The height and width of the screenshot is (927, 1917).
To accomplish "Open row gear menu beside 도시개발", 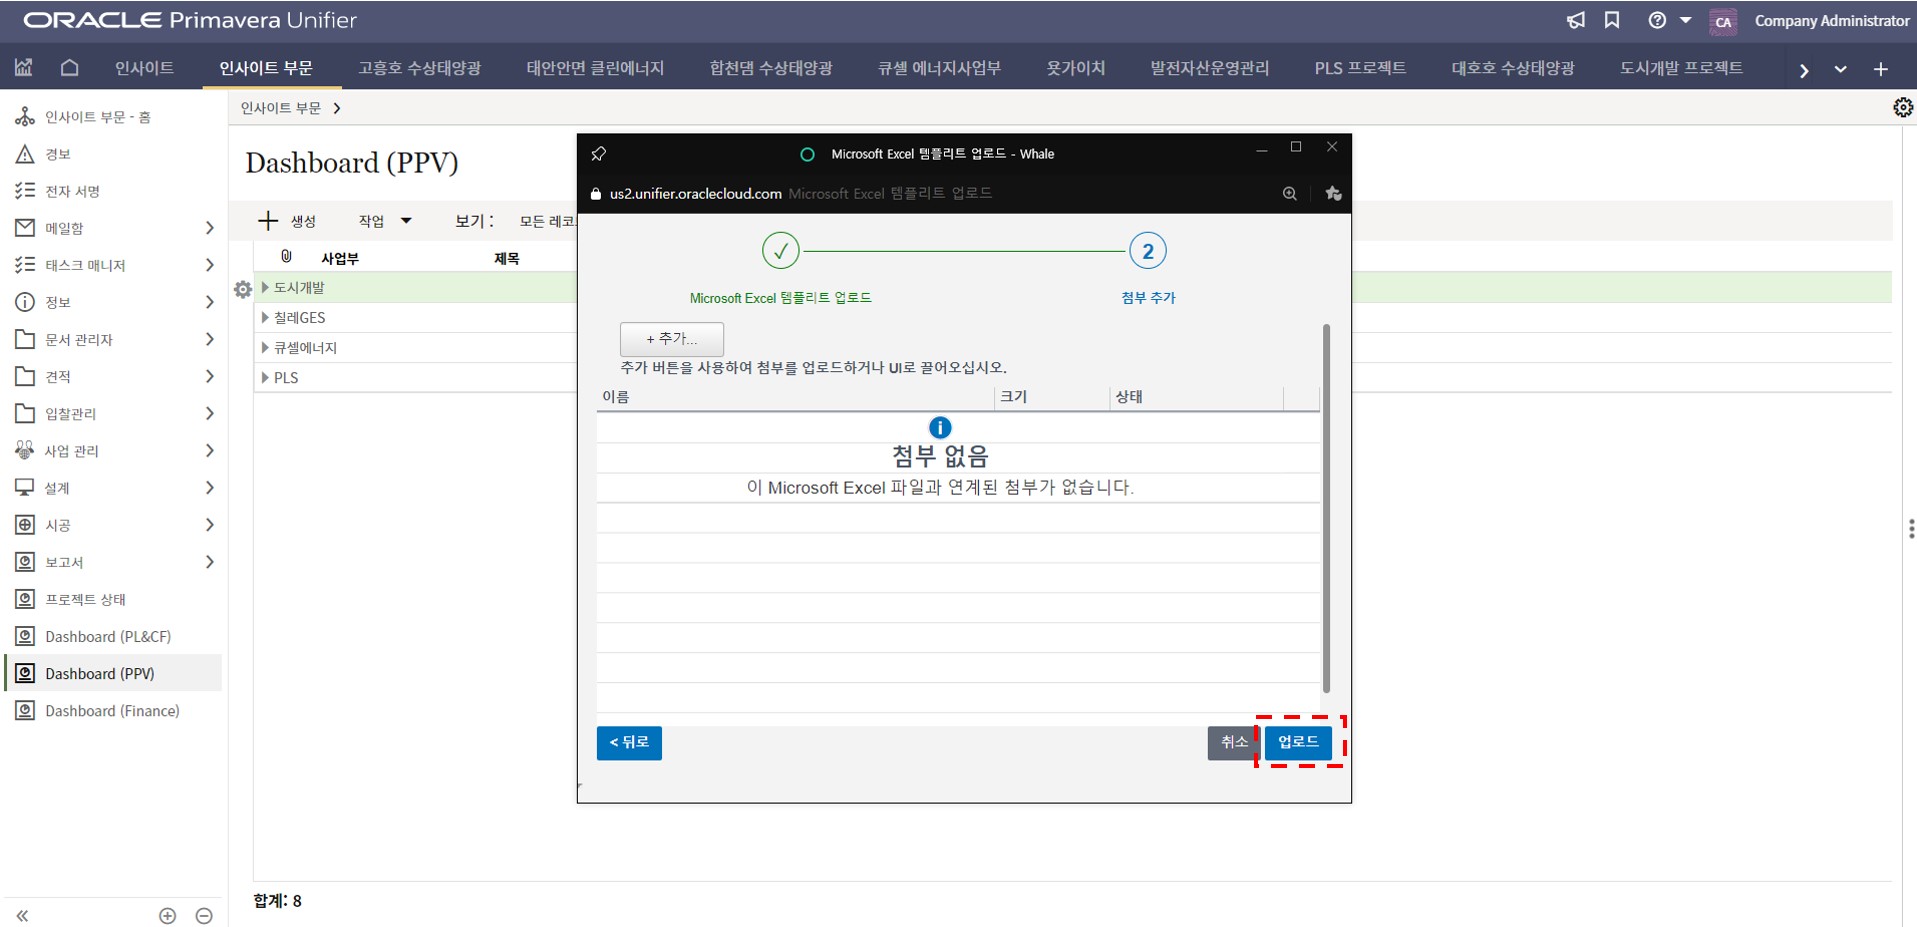I will 243,289.
